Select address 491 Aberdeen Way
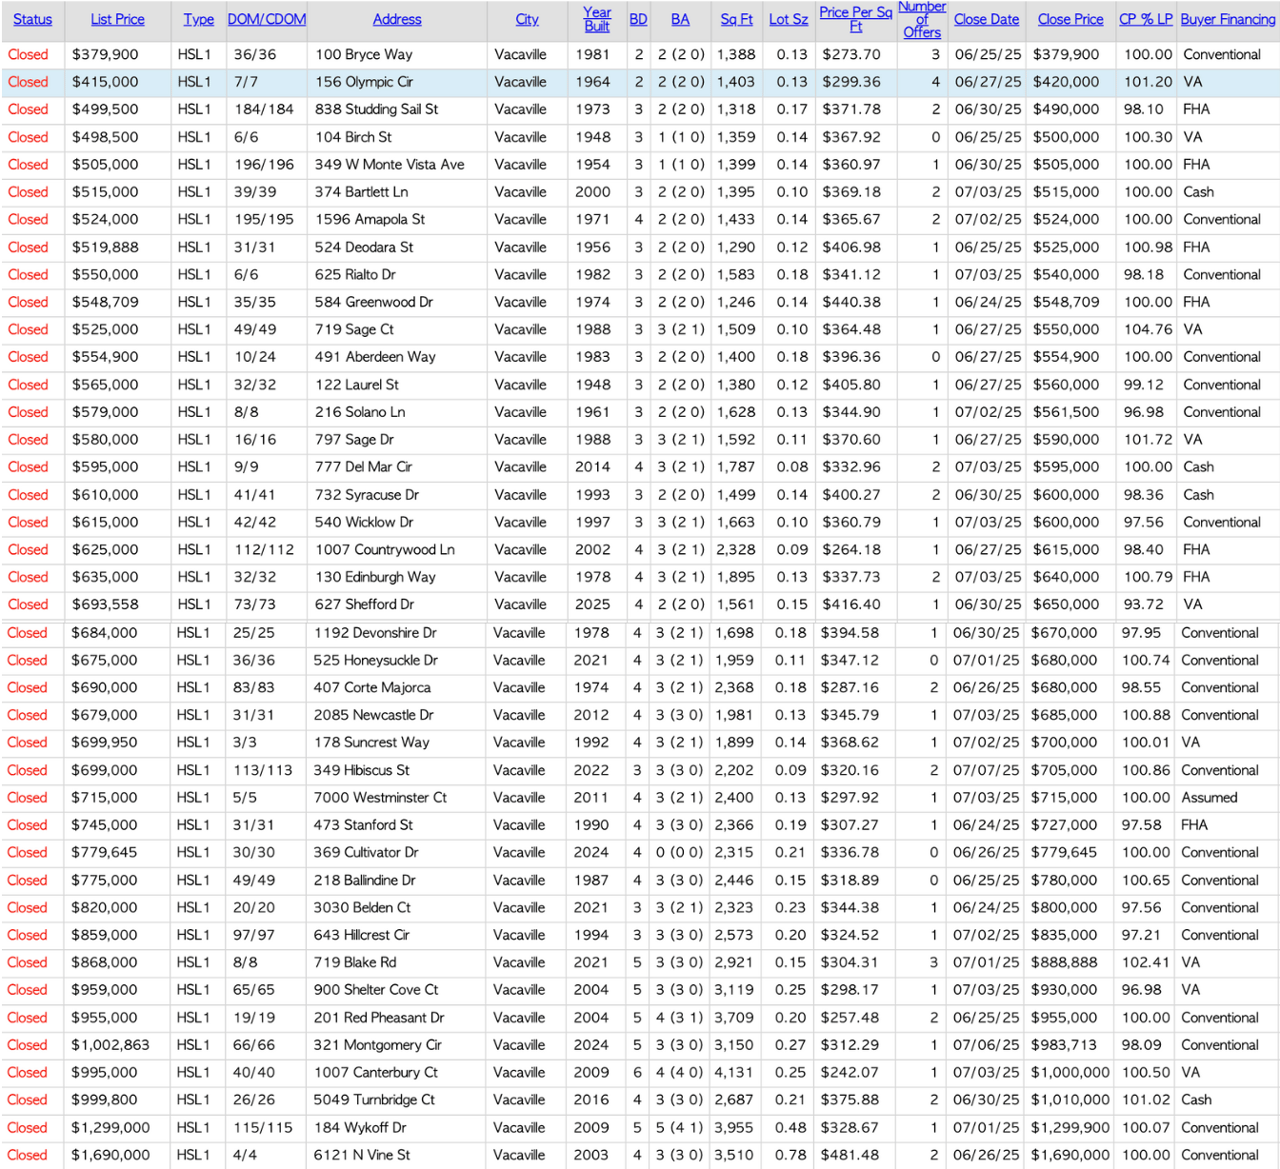This screenshot has height=1169, width=1280. [374, 357]
